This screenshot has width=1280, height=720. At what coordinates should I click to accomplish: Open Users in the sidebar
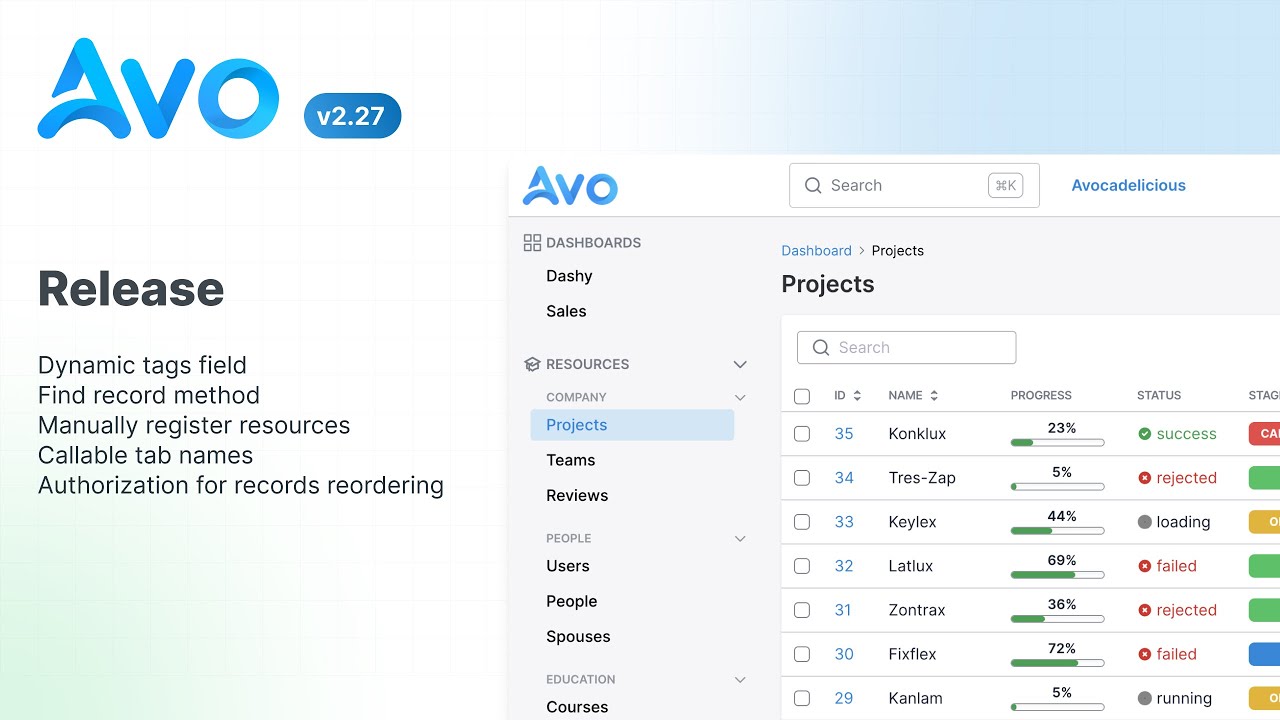pos(568,566)
